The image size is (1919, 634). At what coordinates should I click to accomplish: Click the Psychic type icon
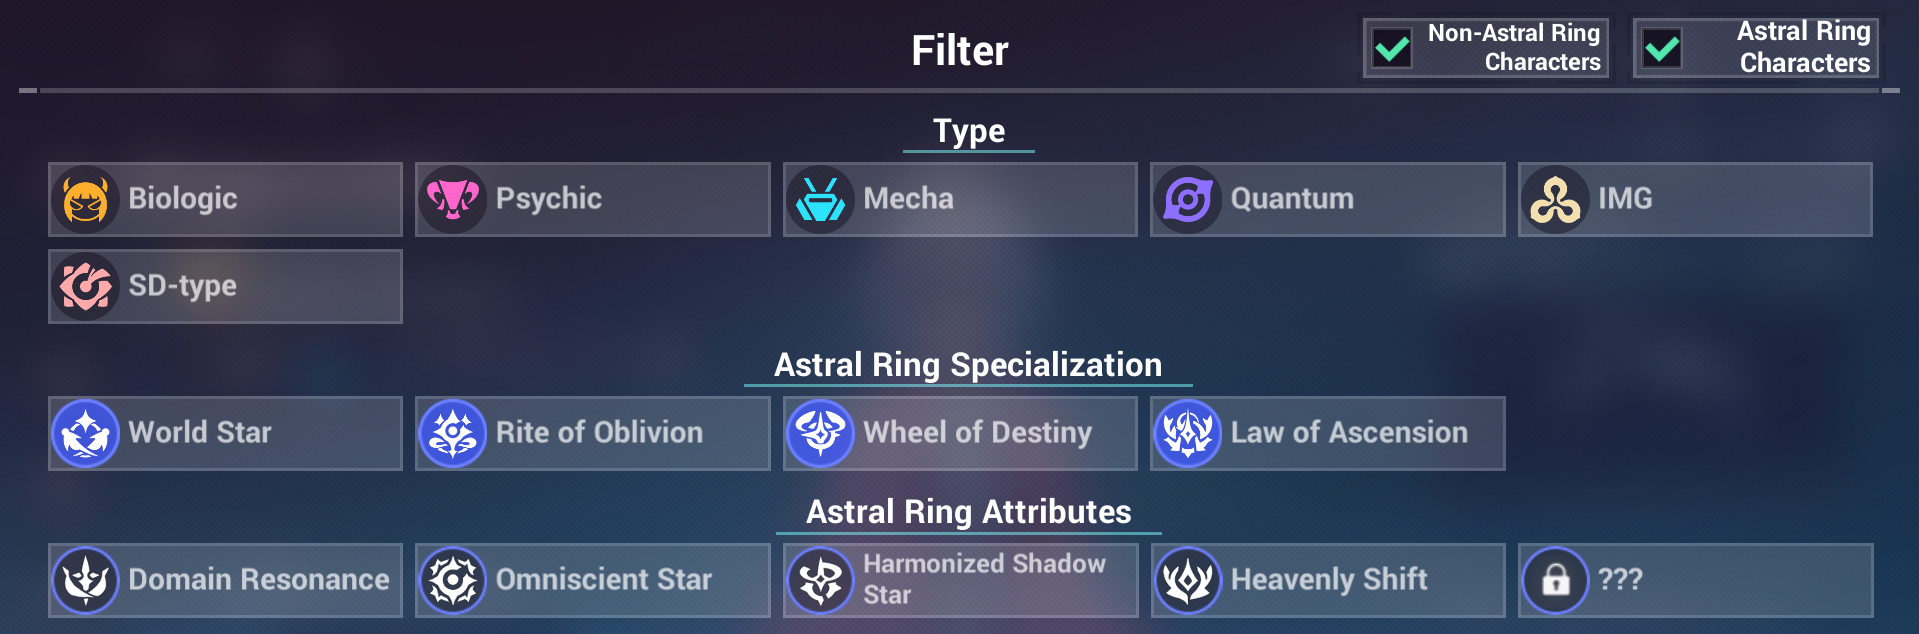pyautogui.click(x=454, y=199)
